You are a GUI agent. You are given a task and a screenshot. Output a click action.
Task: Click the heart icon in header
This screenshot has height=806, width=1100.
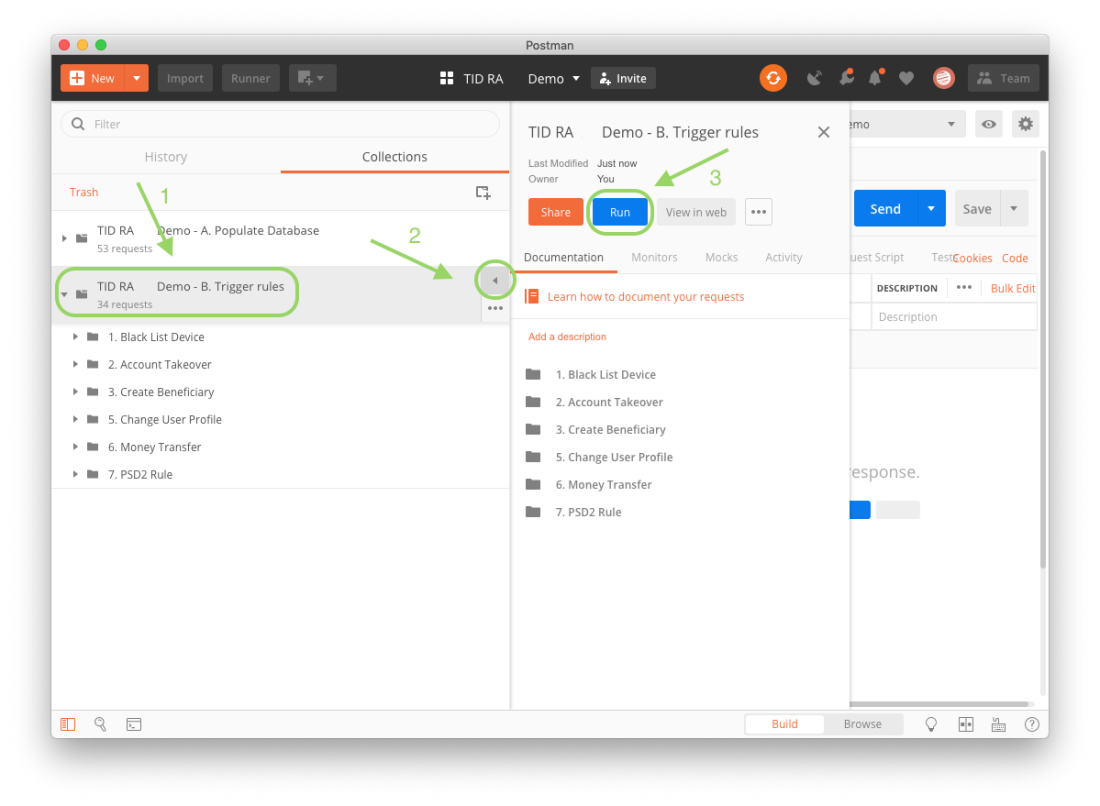906,78
